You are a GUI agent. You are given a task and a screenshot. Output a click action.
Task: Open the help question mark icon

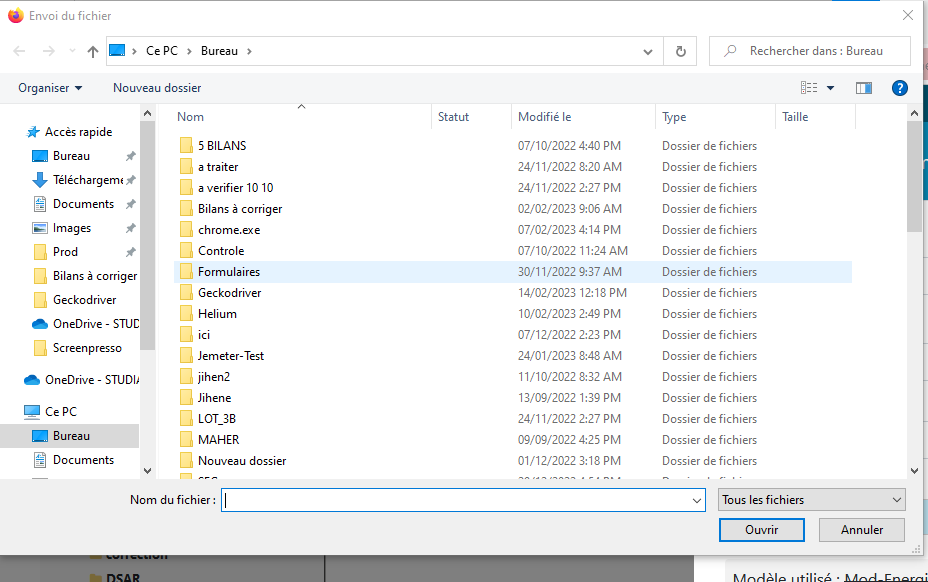tap(899, 88)
